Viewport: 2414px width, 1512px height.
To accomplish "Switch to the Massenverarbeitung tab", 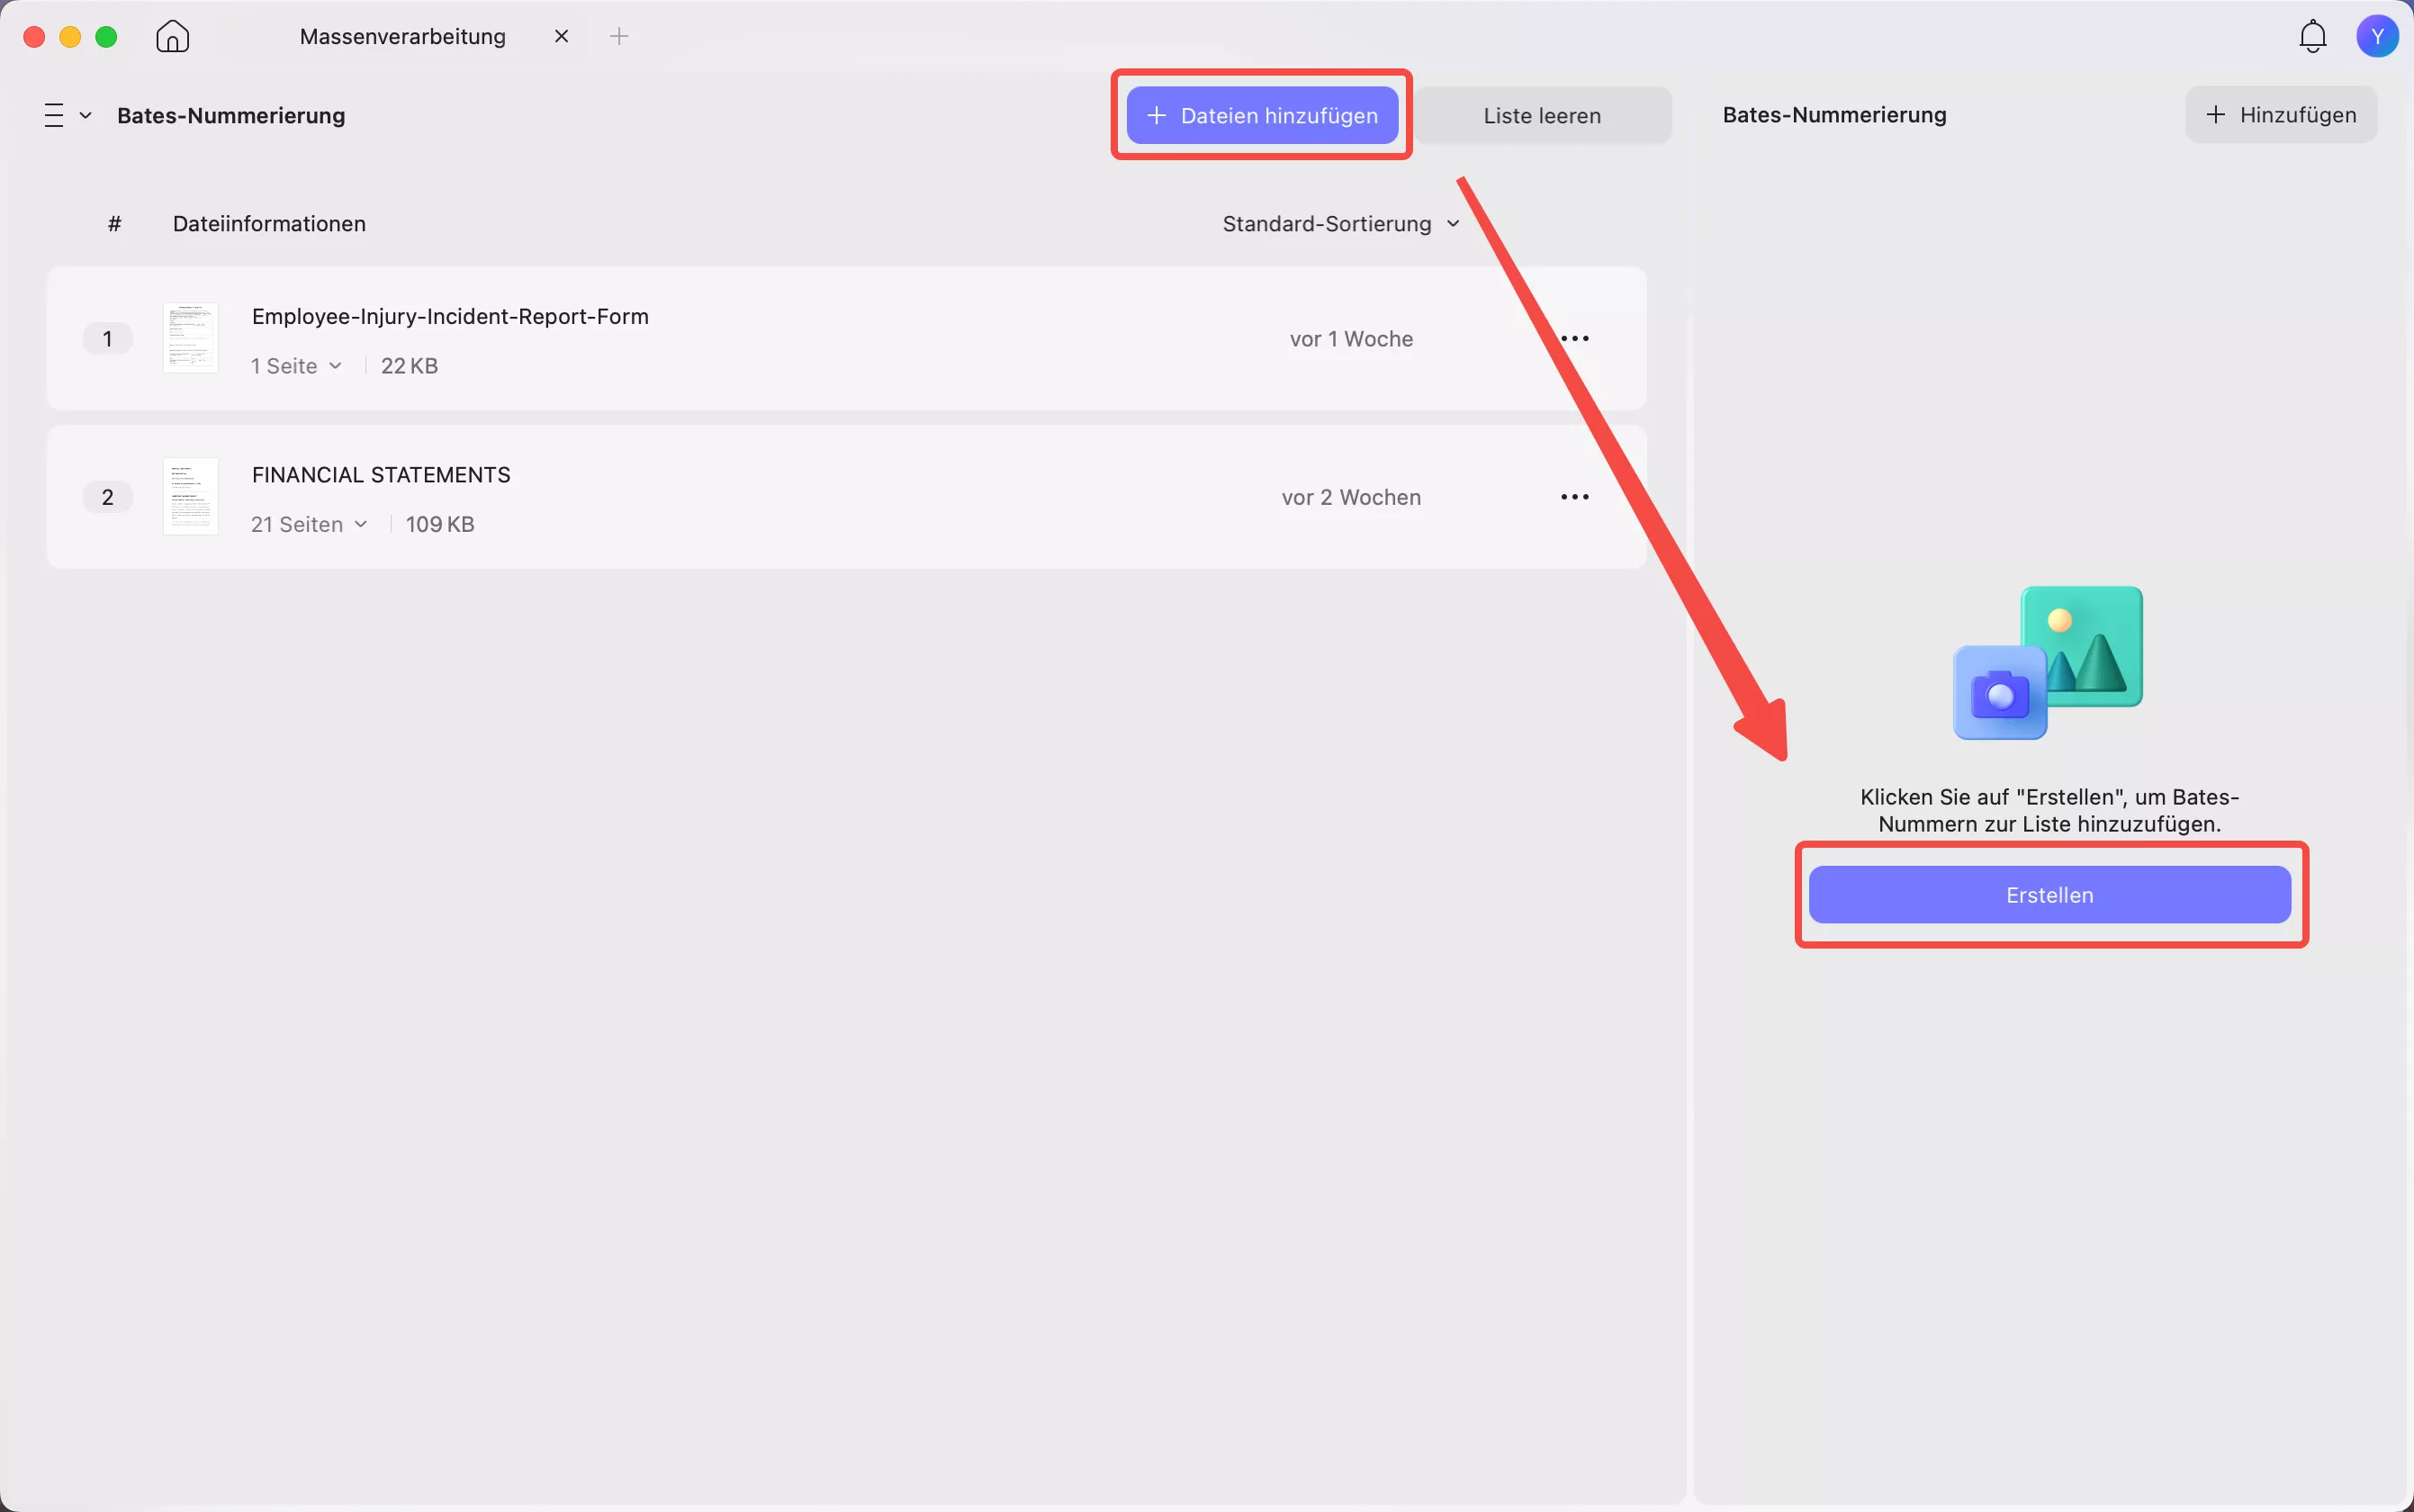I will tap(402, 37).
